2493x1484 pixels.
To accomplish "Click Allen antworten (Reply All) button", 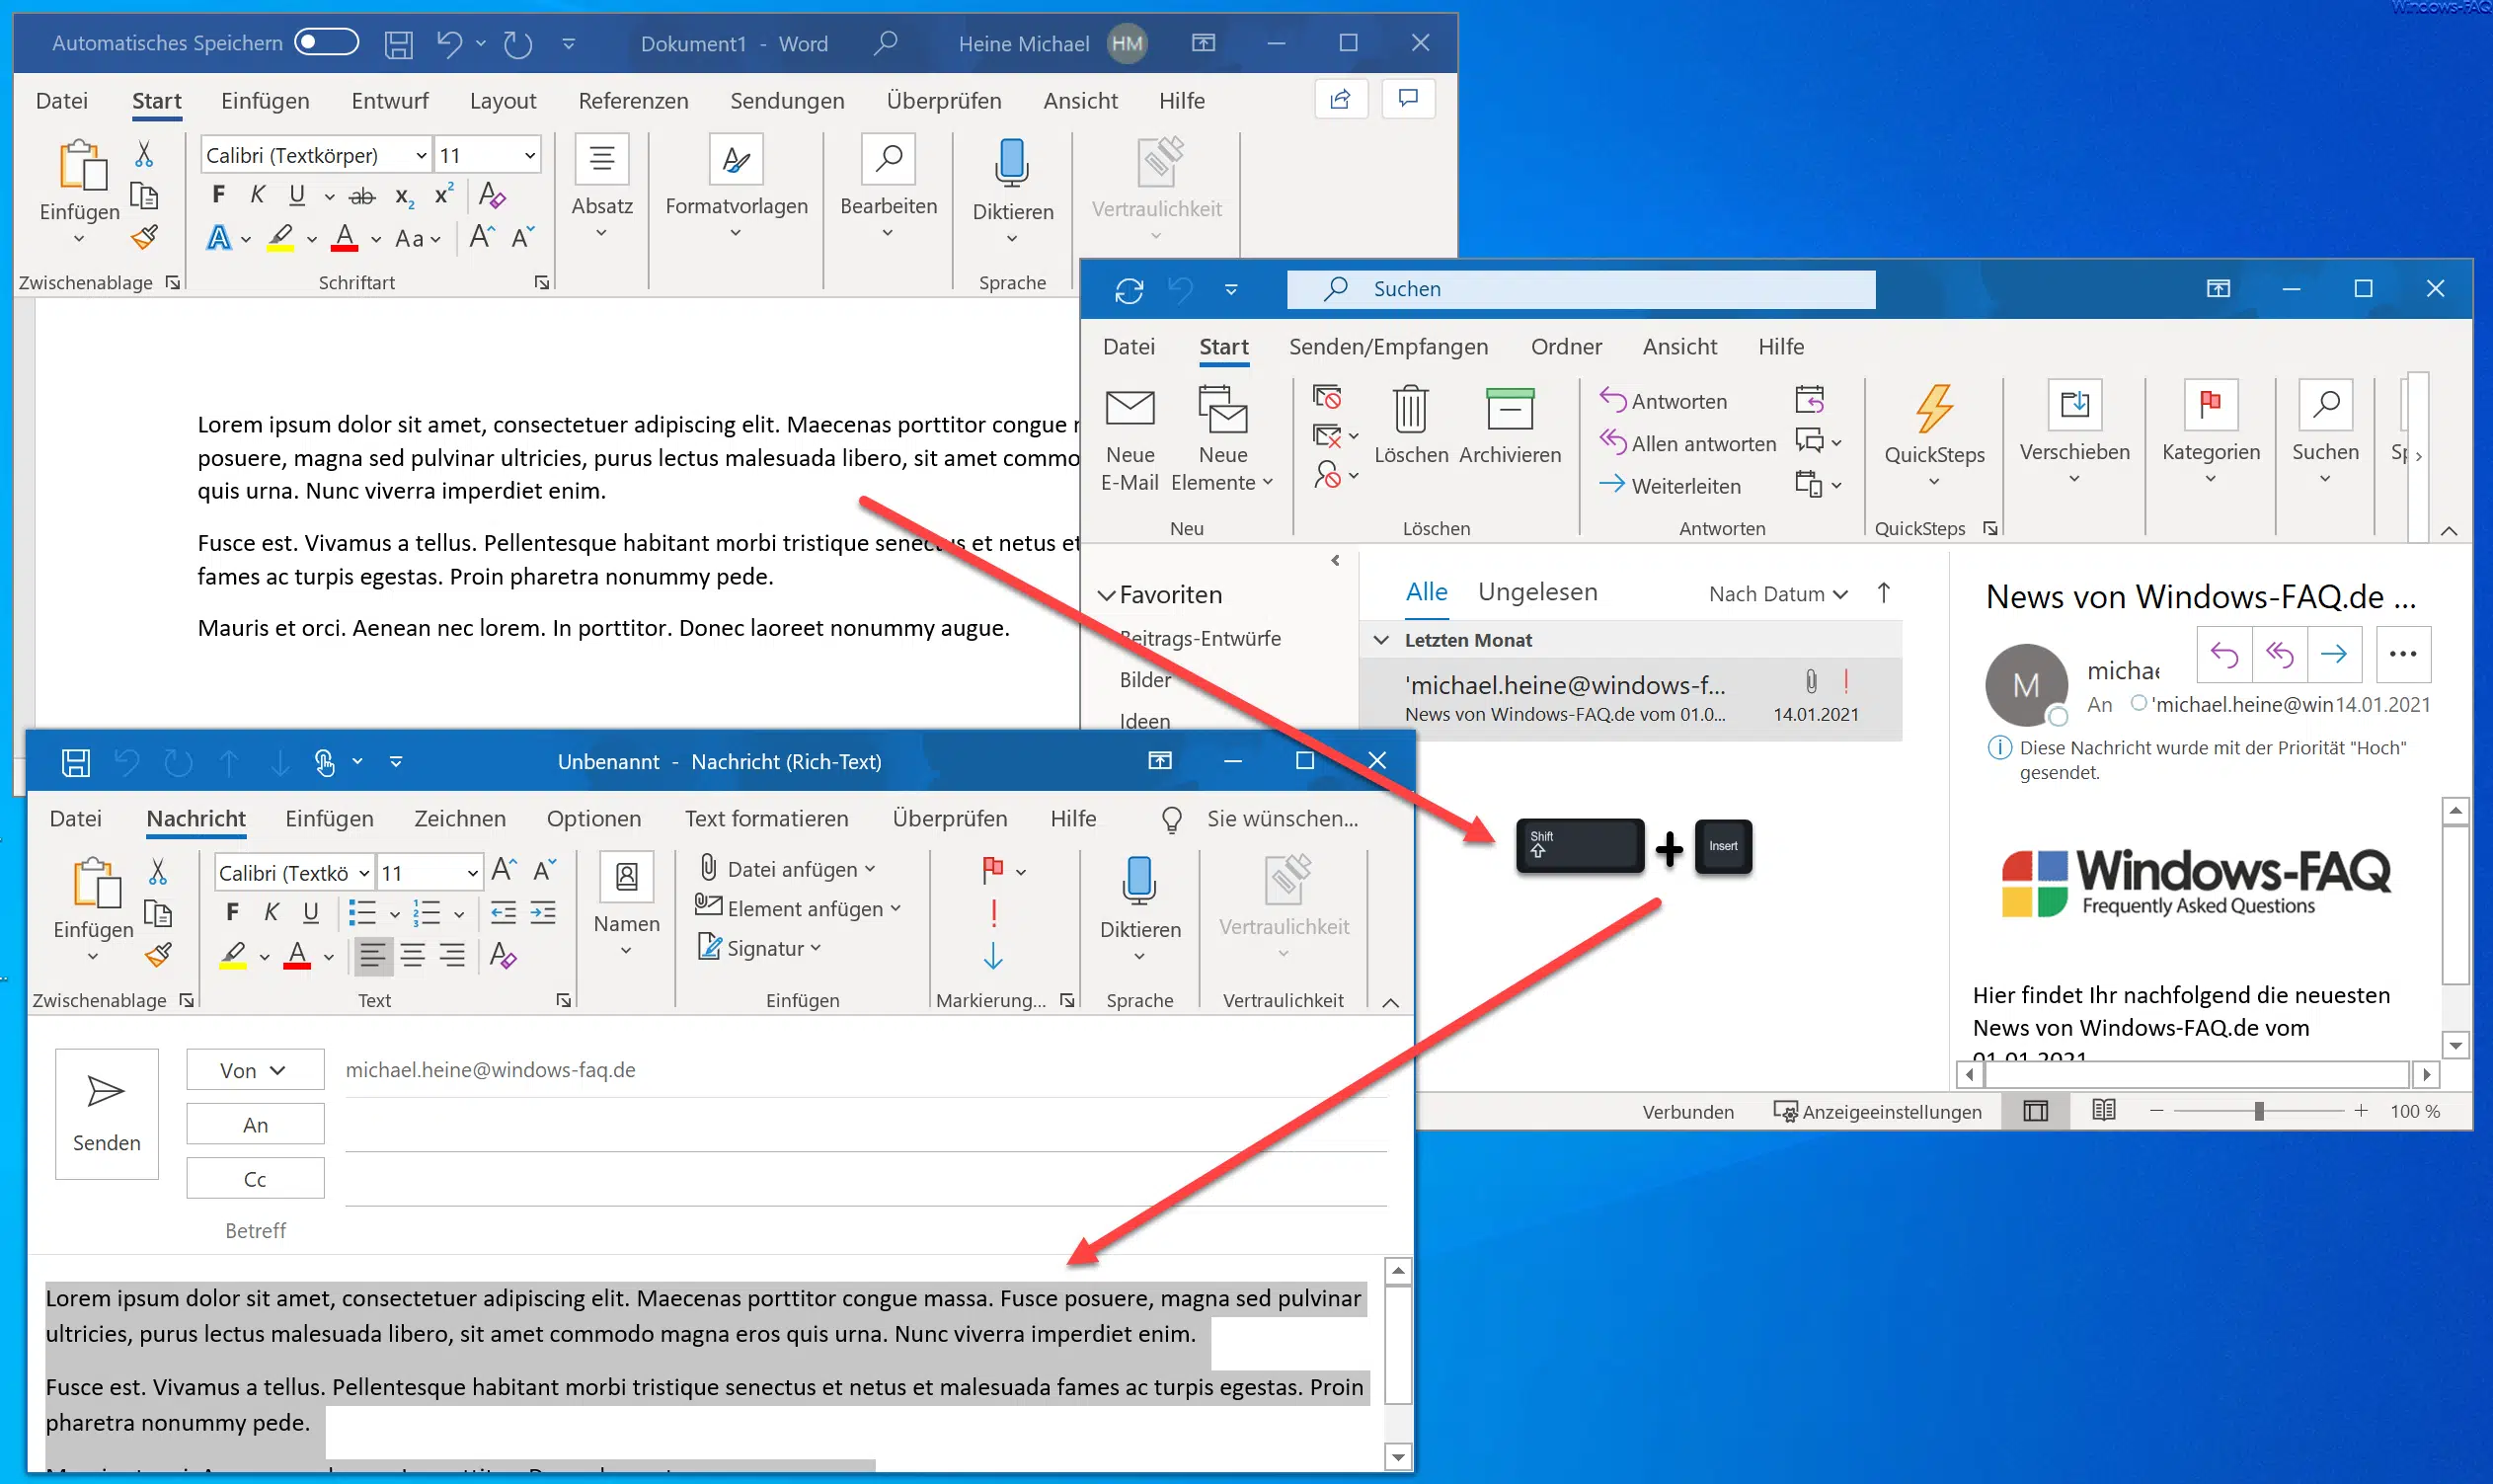I will (x=1686, y=445).
